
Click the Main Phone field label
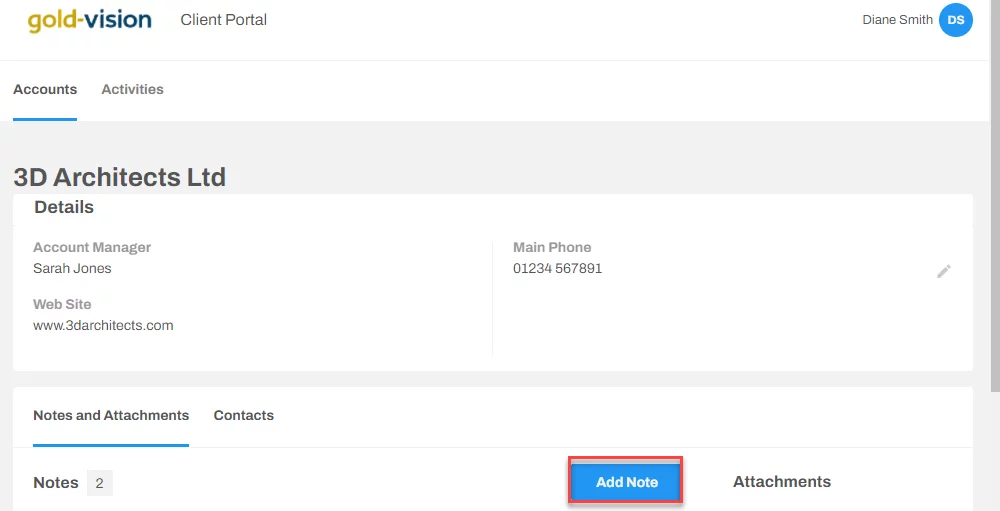pyautogui.click(x=552, y=248)
